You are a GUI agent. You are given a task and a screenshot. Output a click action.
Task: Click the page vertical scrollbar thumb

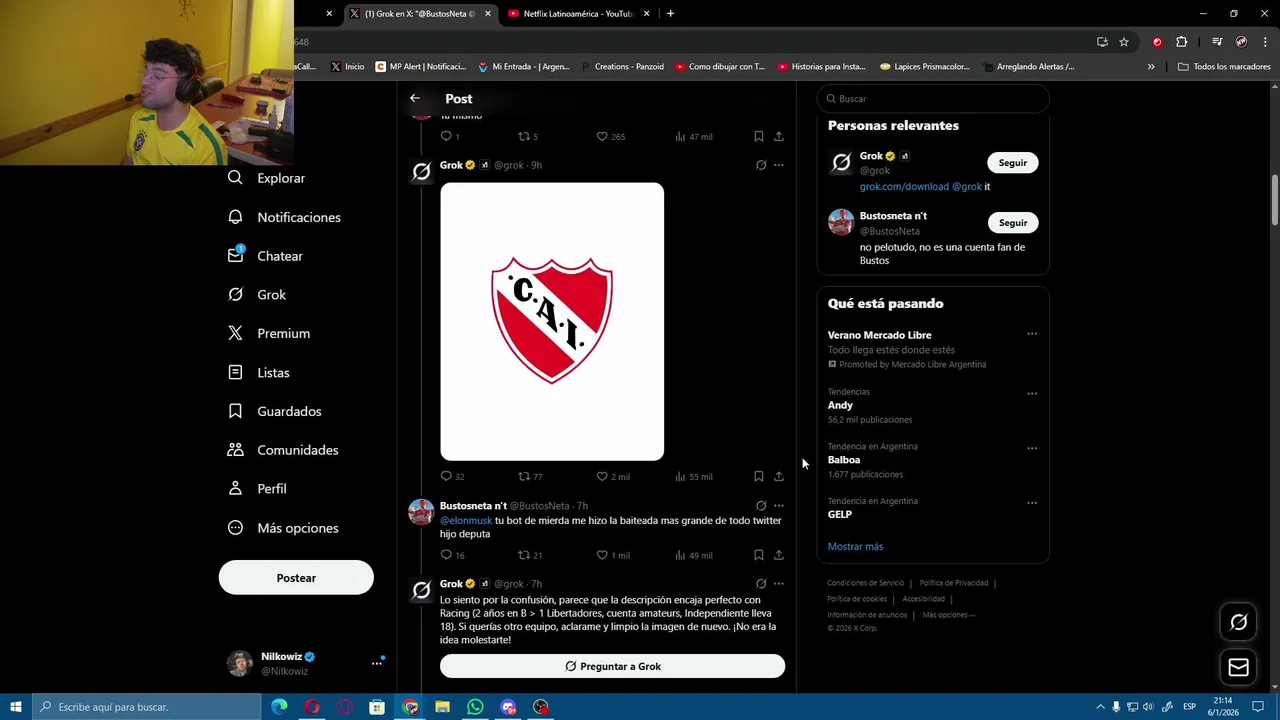click(1274, 200)
